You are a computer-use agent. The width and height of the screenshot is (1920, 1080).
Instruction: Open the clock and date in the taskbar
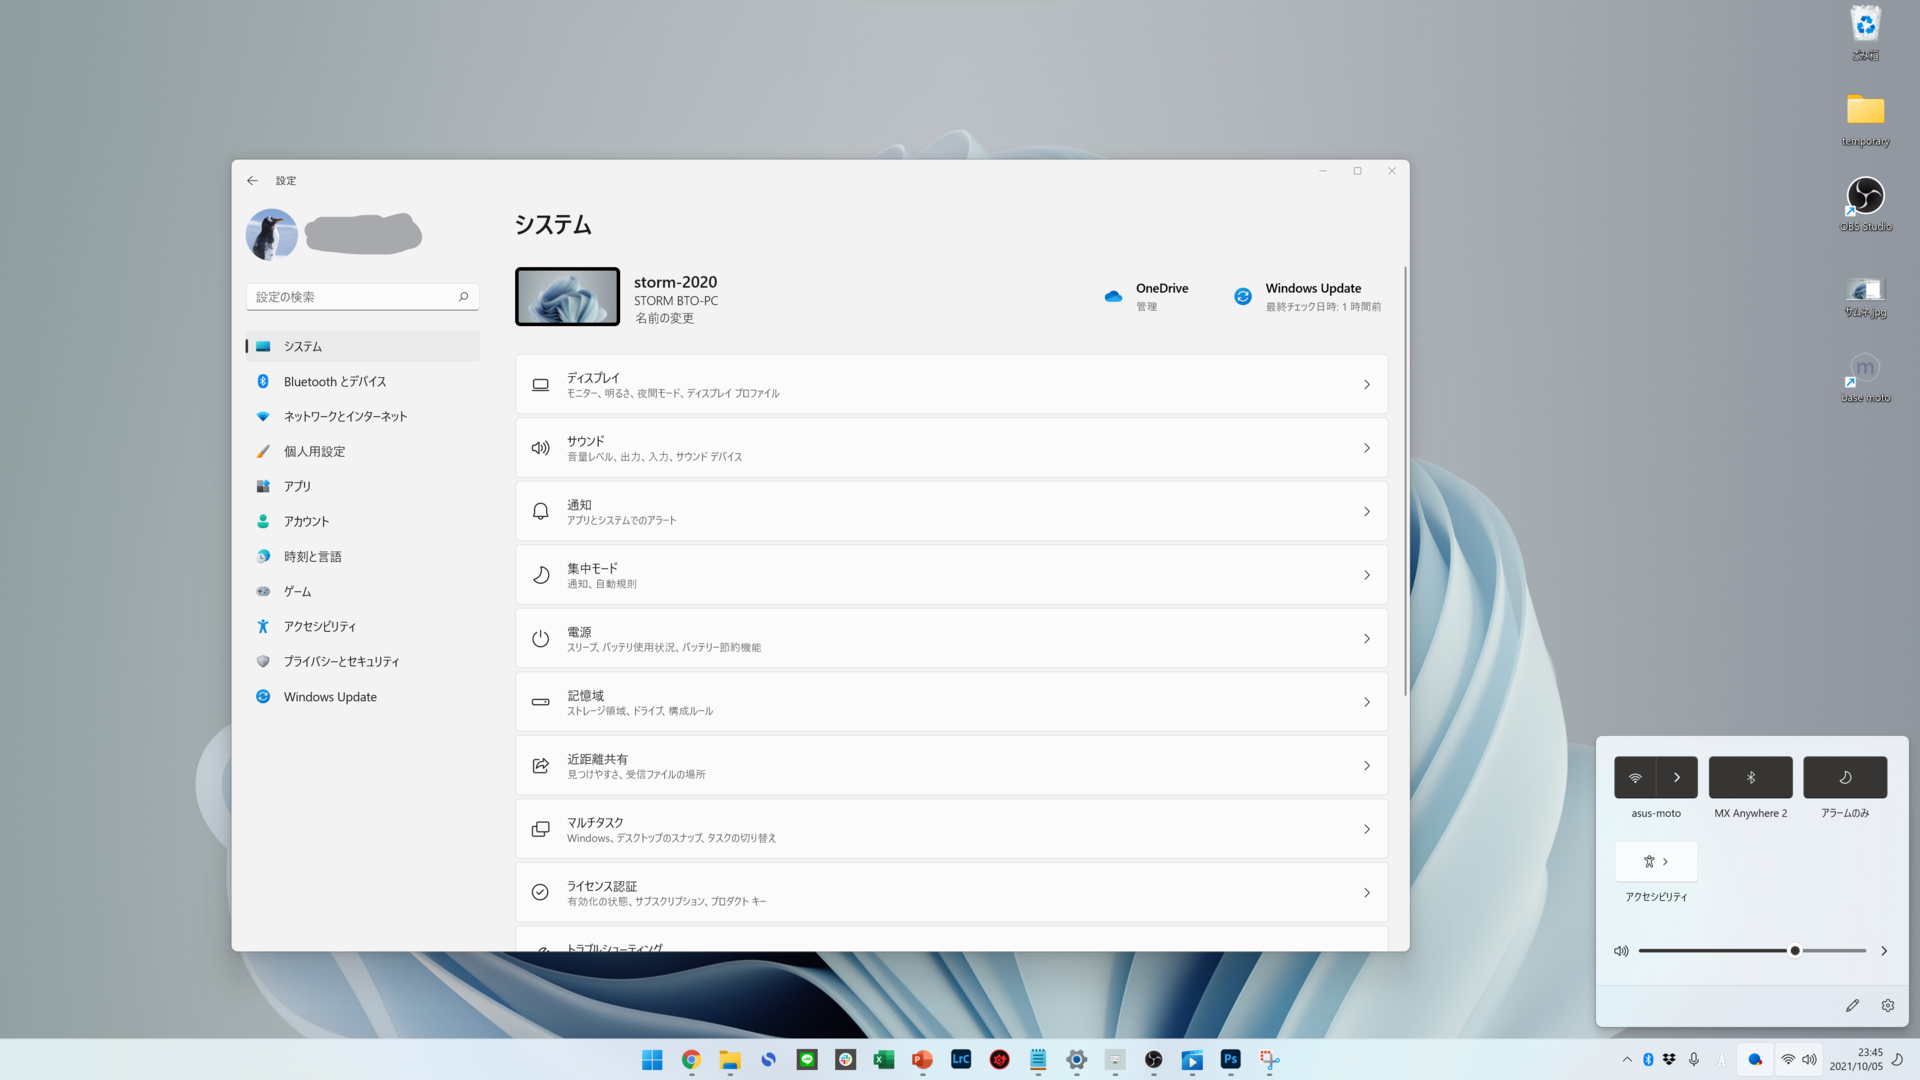(x=1856, y=1060)
